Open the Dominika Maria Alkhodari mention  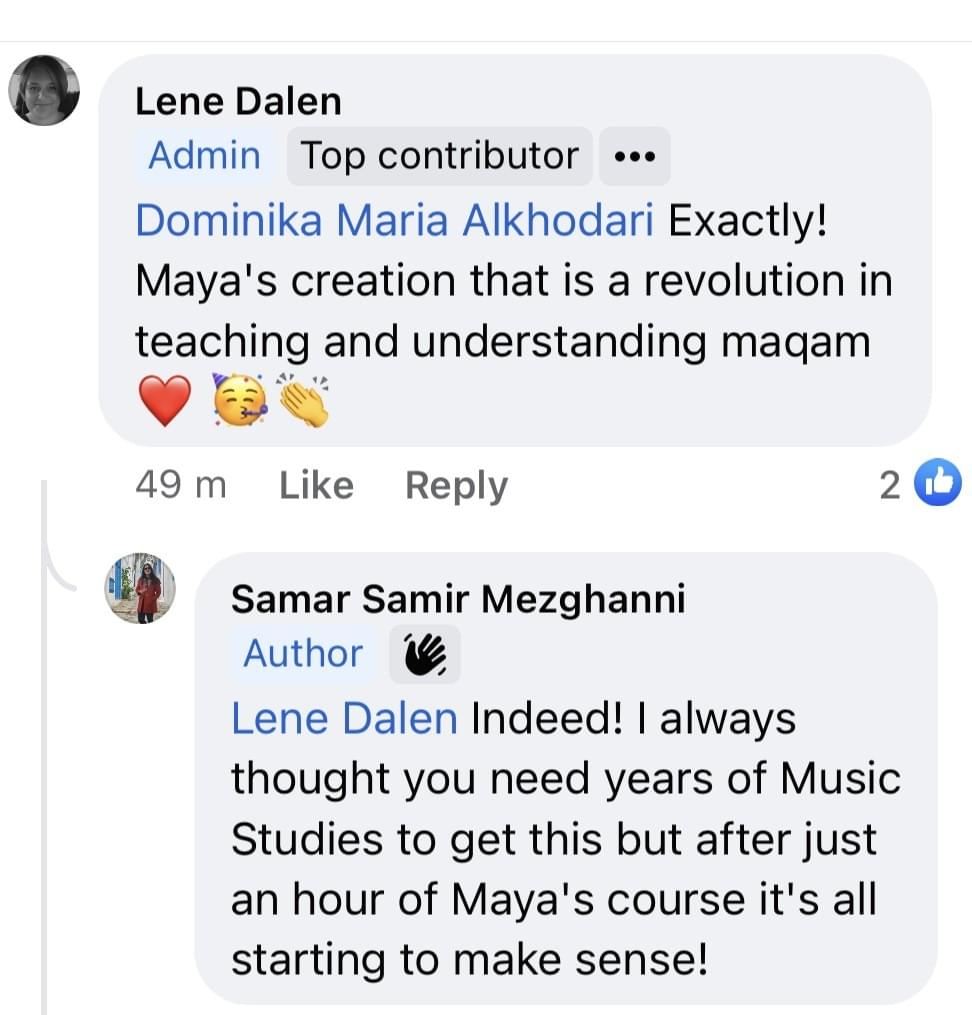click(395, 221)
